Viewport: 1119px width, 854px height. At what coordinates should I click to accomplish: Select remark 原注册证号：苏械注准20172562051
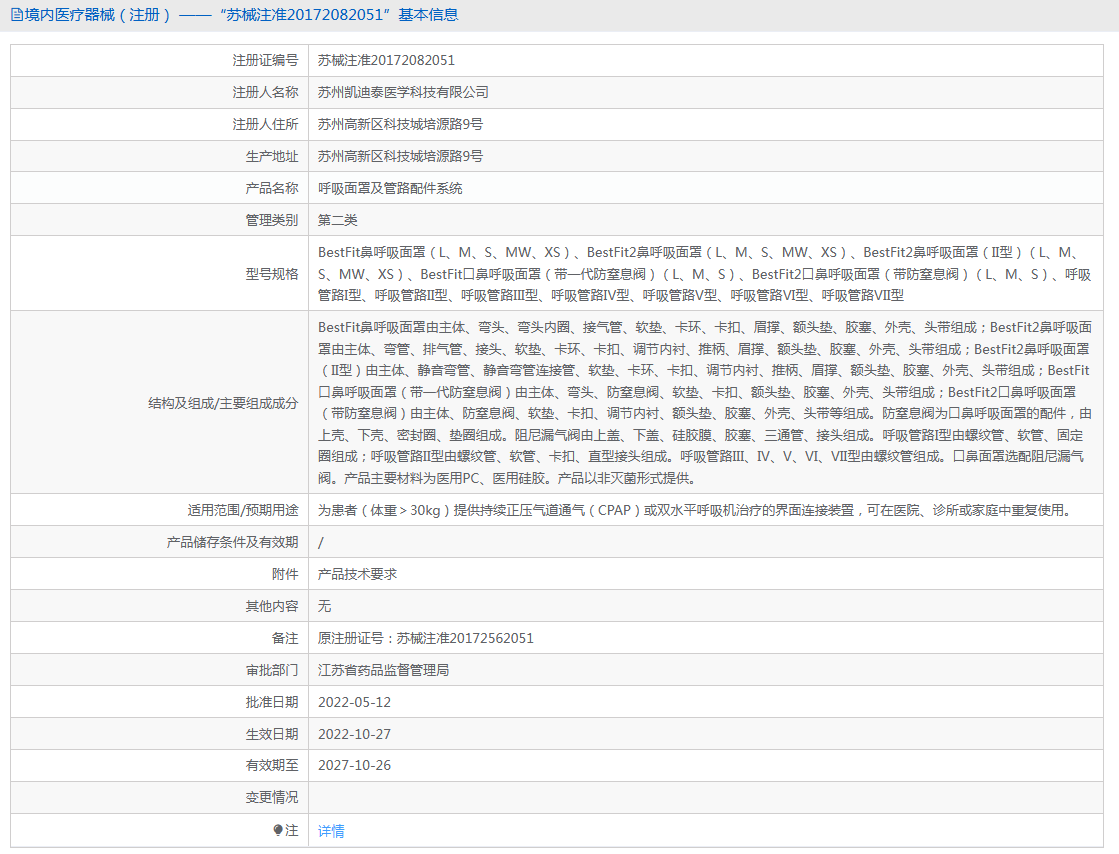click(x=426, y=639)
